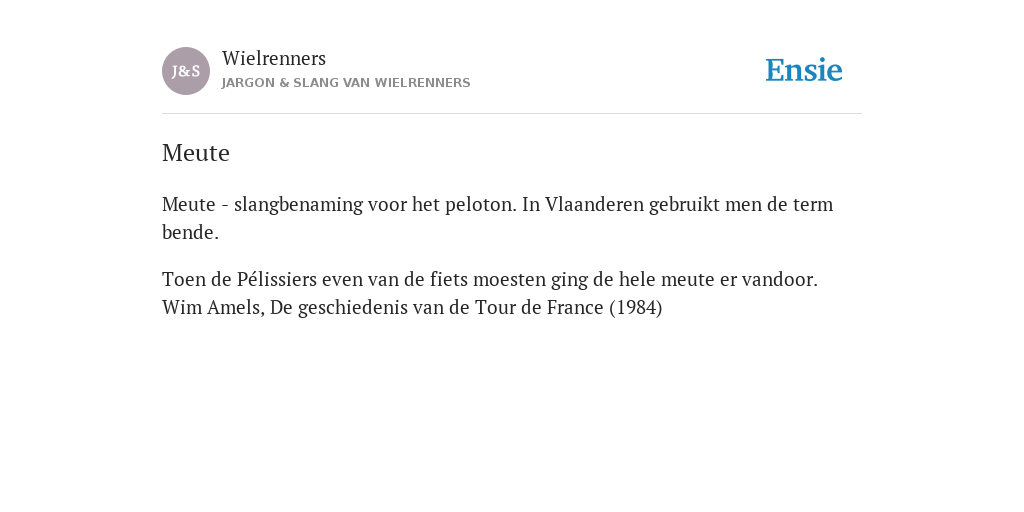Select Tour de France in the citation

pyautogui.click(x=539, y=308)
